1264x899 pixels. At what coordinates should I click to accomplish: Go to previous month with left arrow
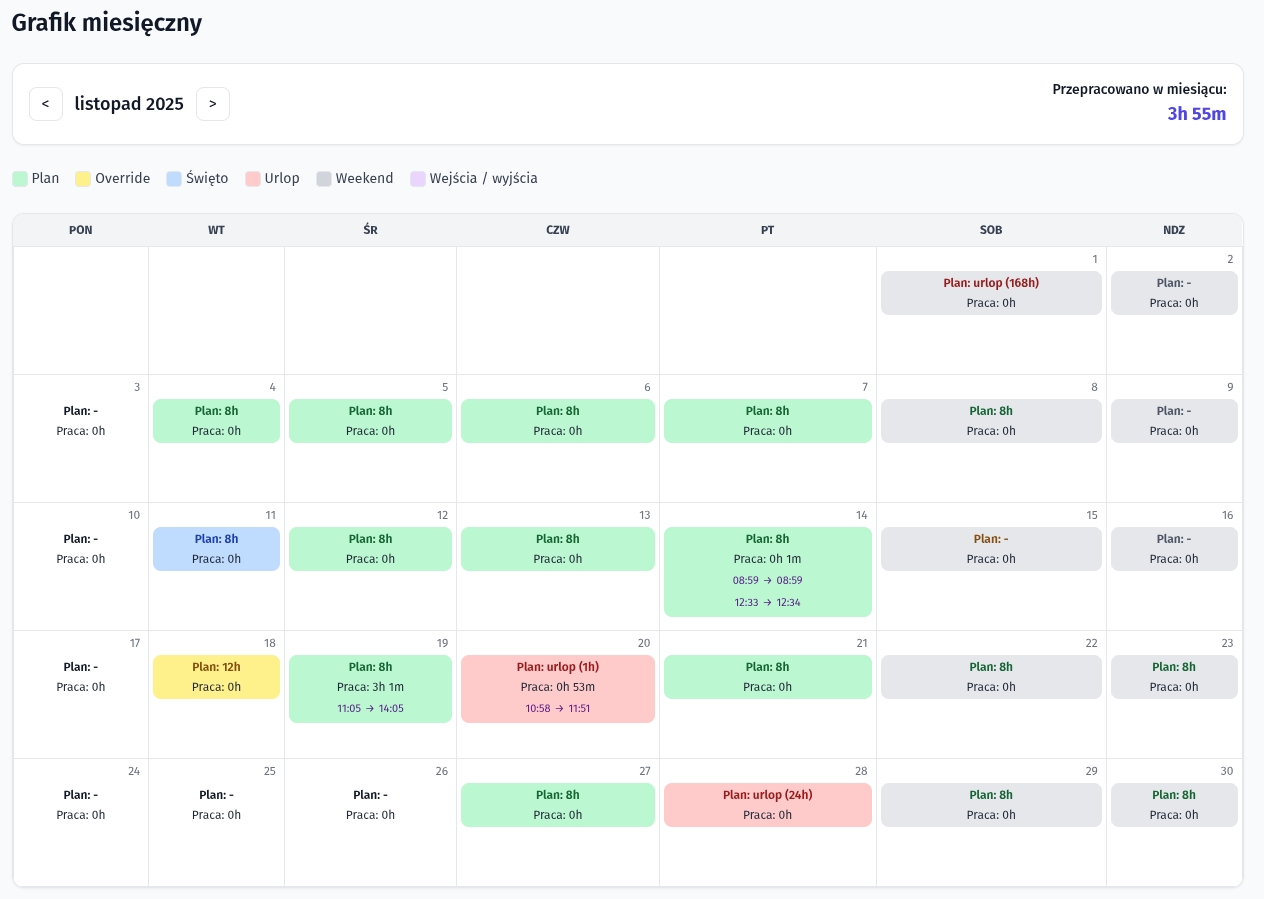click(x=46, y=104)
